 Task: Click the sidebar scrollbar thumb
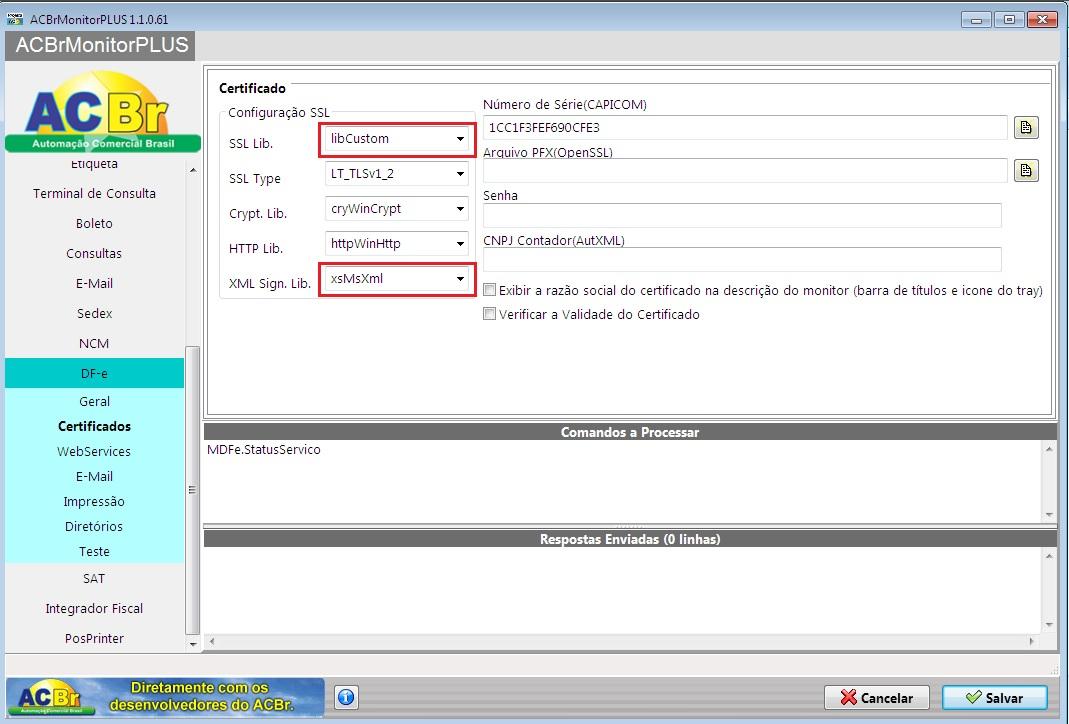click(x=193, y=490)
